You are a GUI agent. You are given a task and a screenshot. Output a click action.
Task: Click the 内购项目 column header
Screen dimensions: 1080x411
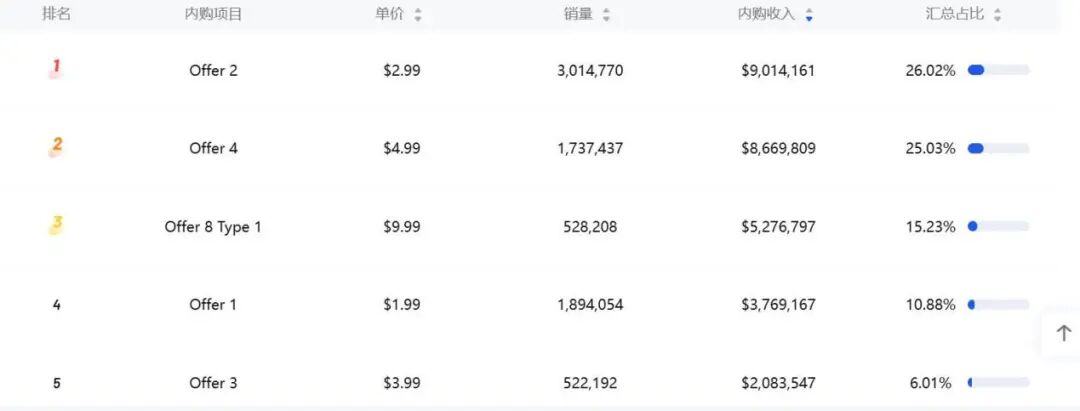[213, 14]
